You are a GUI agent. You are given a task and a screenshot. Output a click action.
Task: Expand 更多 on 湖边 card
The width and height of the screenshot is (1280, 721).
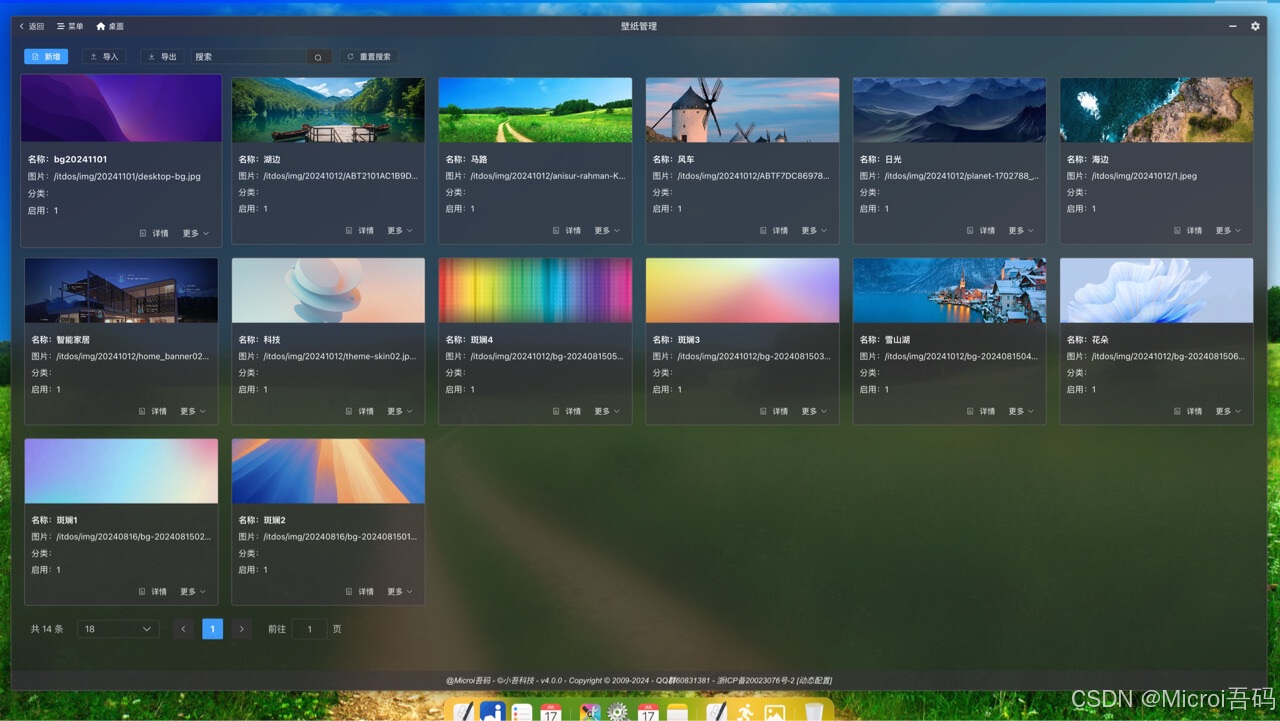[400, 231]
